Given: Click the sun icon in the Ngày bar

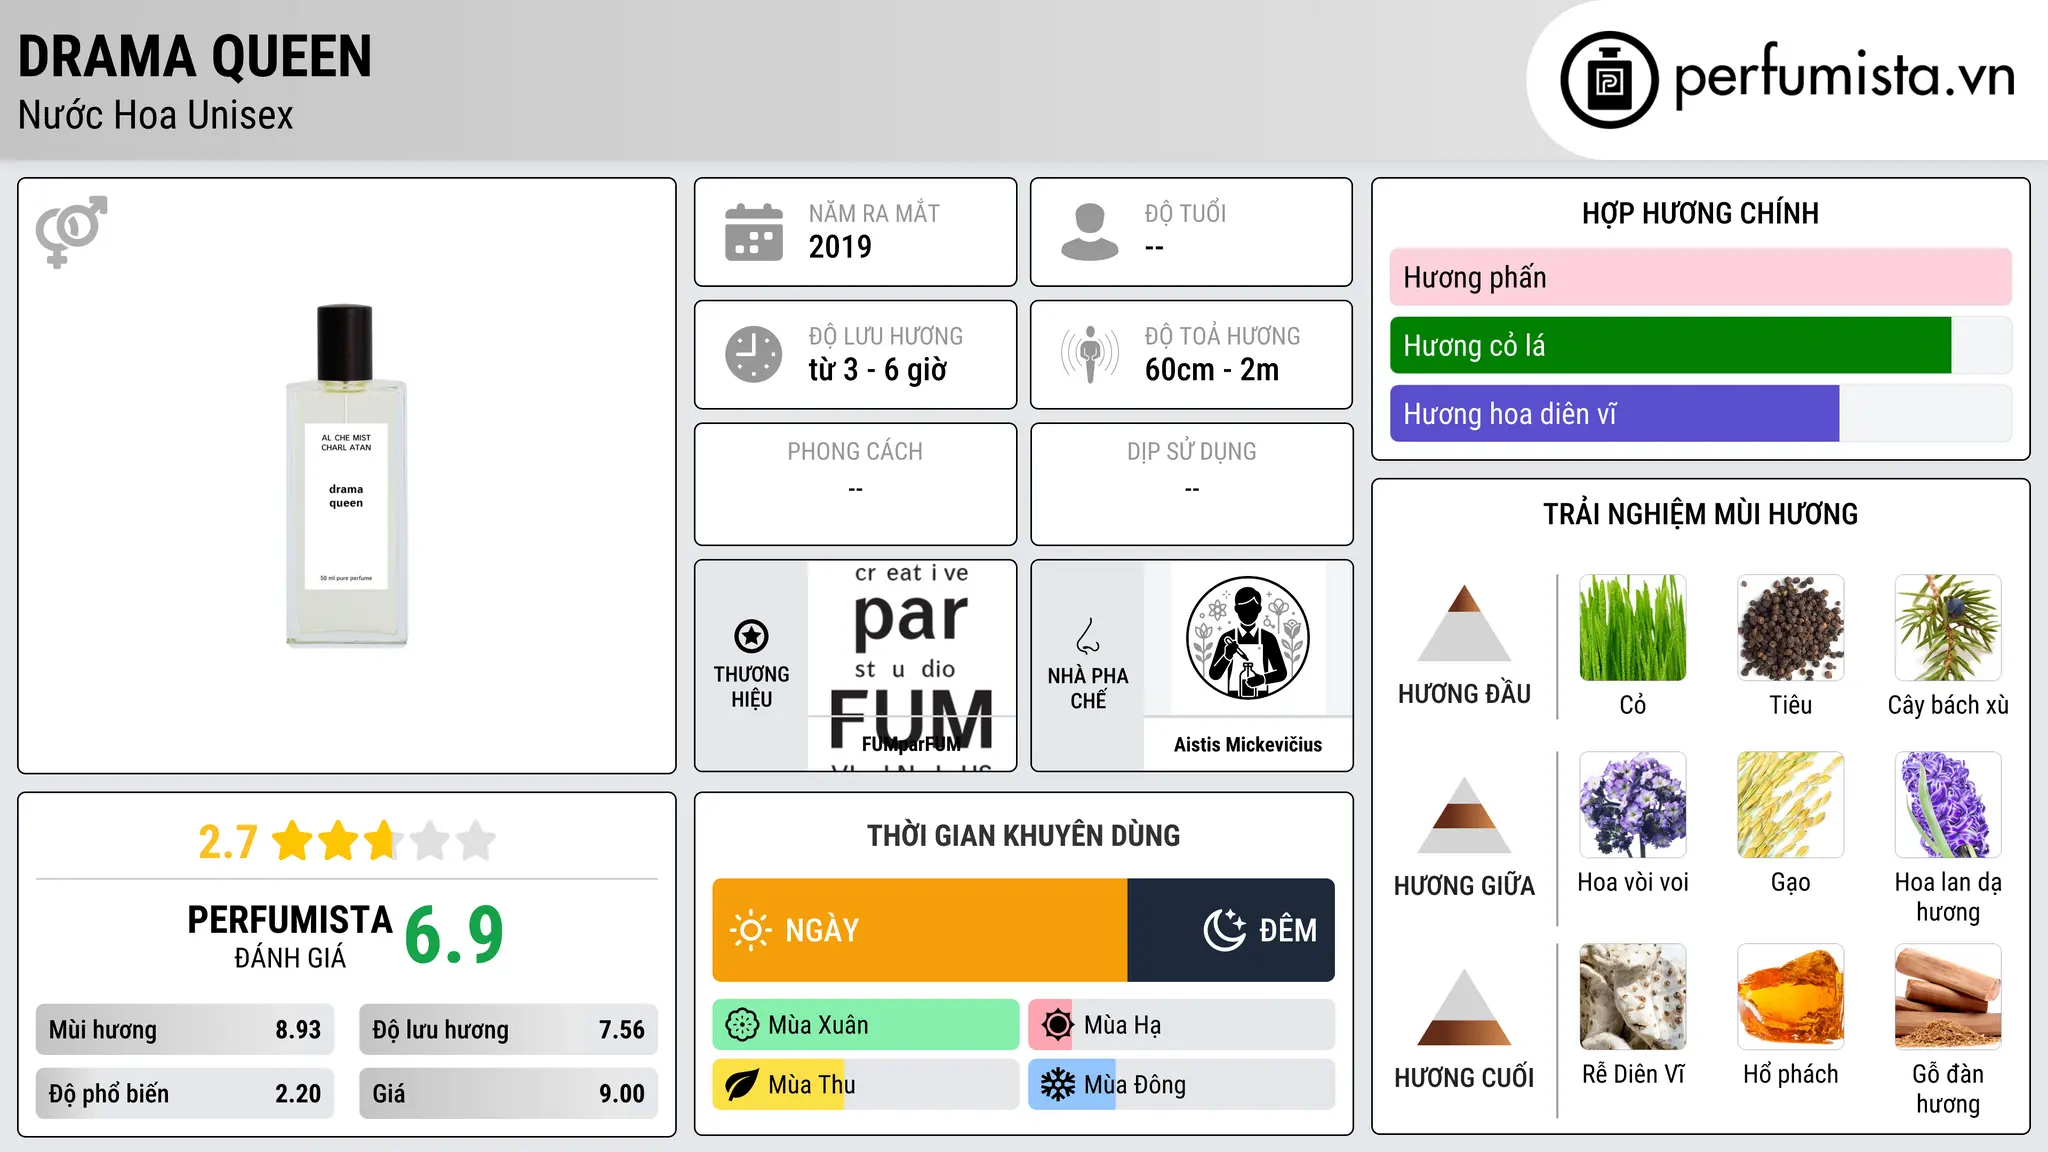Looking at the screenshot, I should pos(750,930).
